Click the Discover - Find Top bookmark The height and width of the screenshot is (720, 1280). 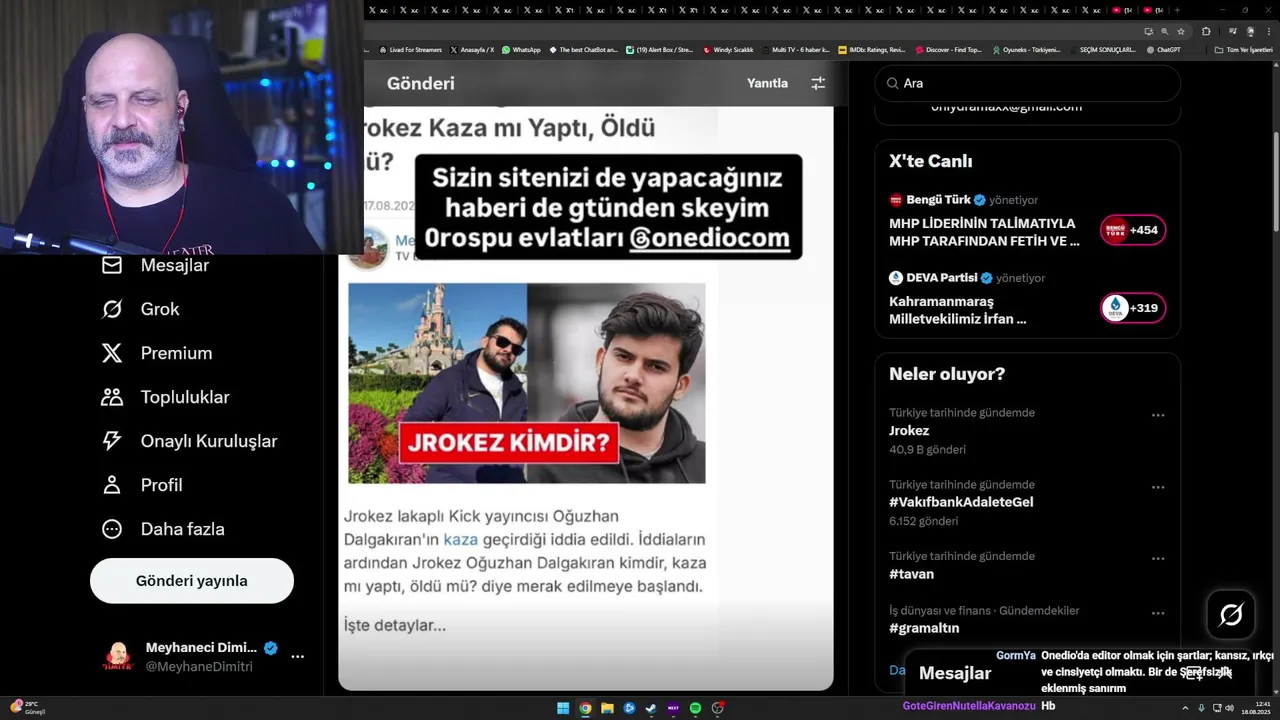[x=948, y=49]
